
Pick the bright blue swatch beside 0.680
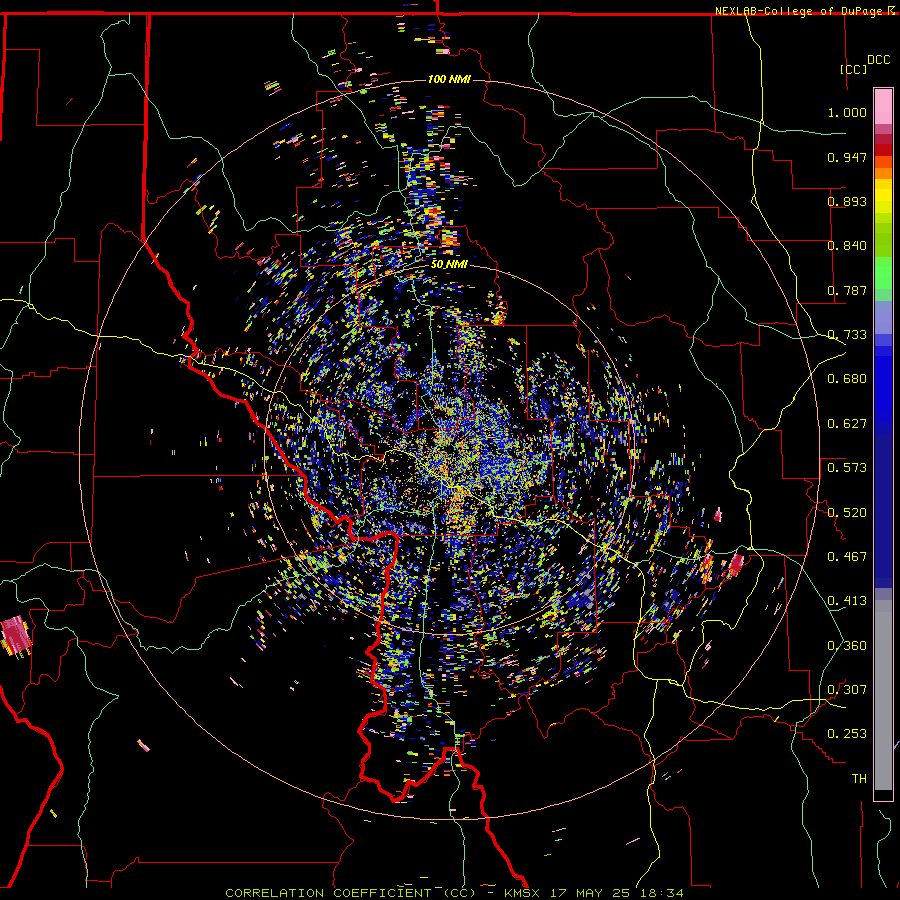click(883, 385)
